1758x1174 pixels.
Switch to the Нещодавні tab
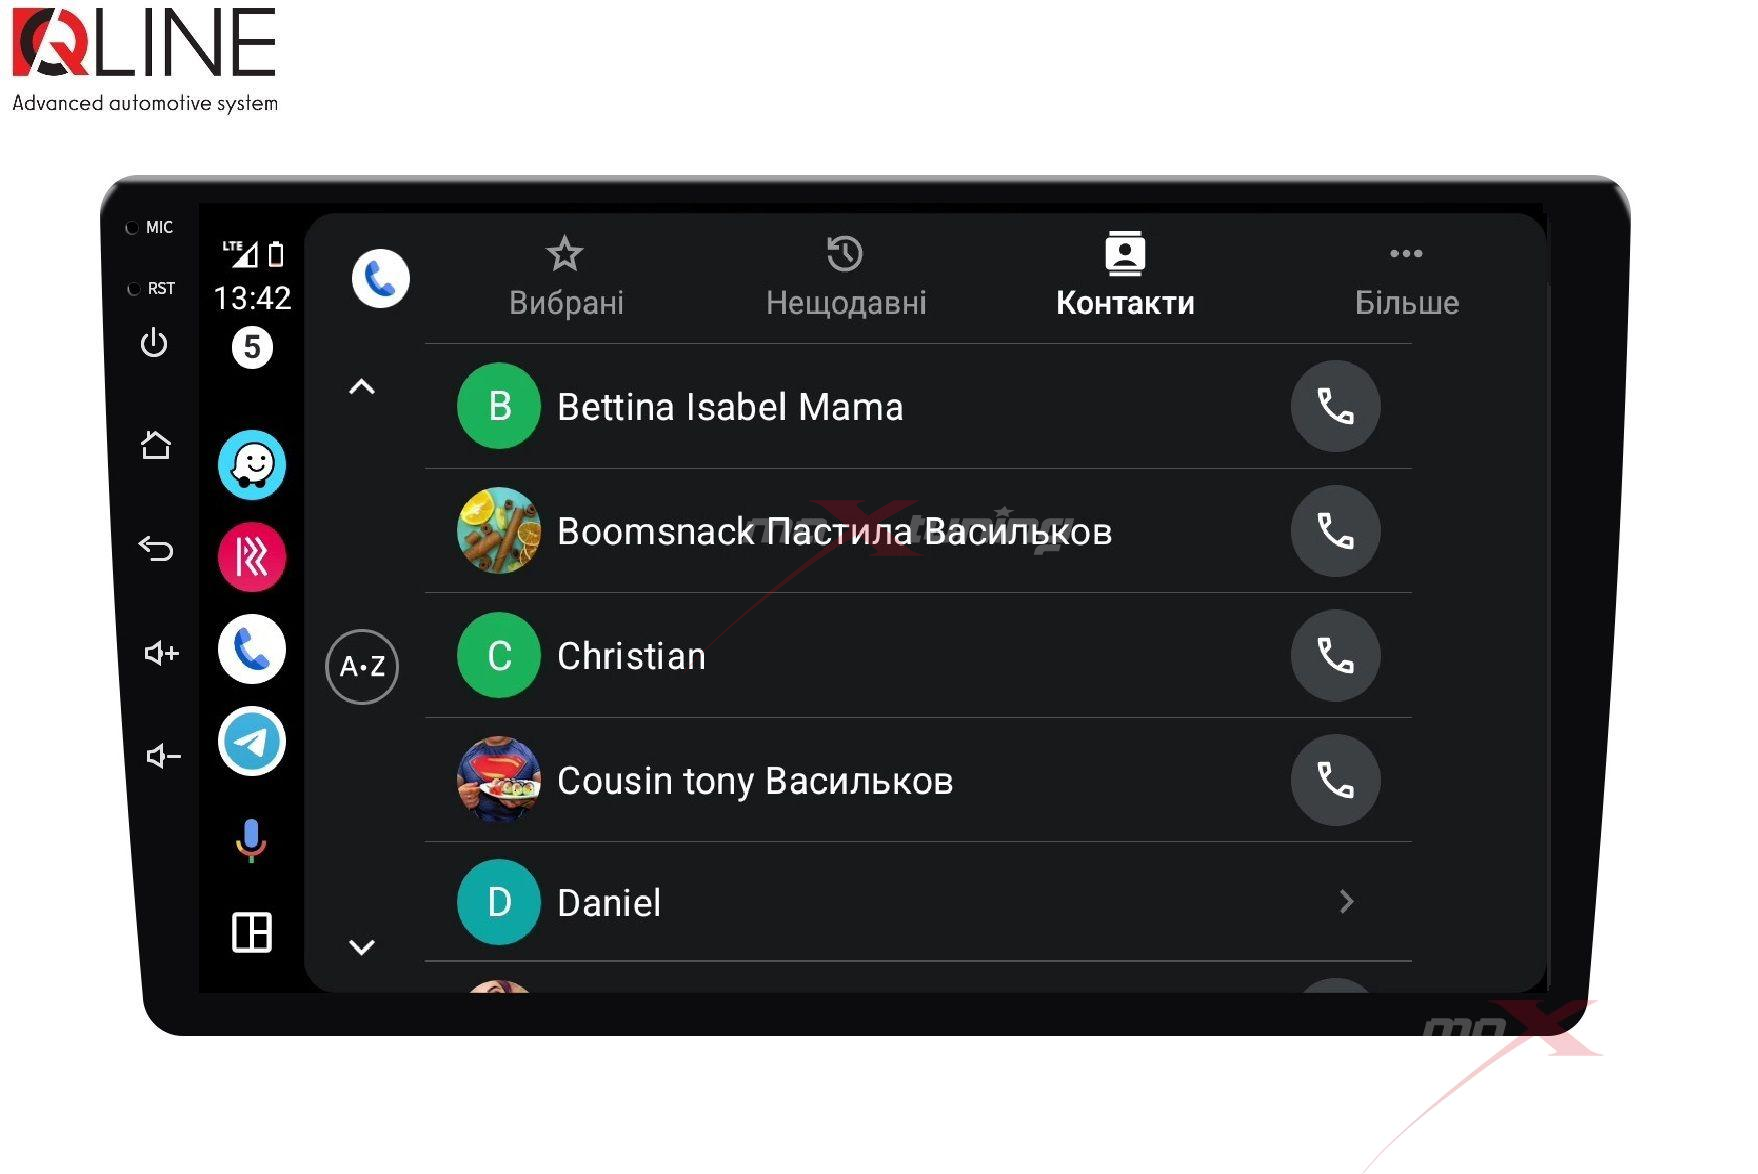pos(846,277)
